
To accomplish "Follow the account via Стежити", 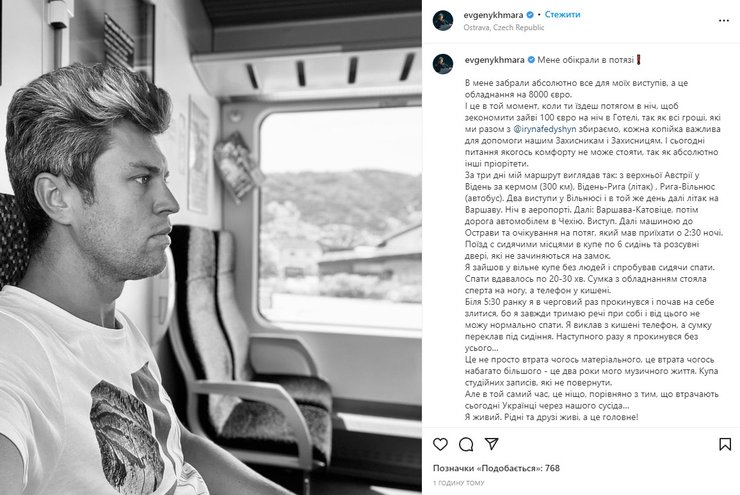I will [x=562, y=15].
